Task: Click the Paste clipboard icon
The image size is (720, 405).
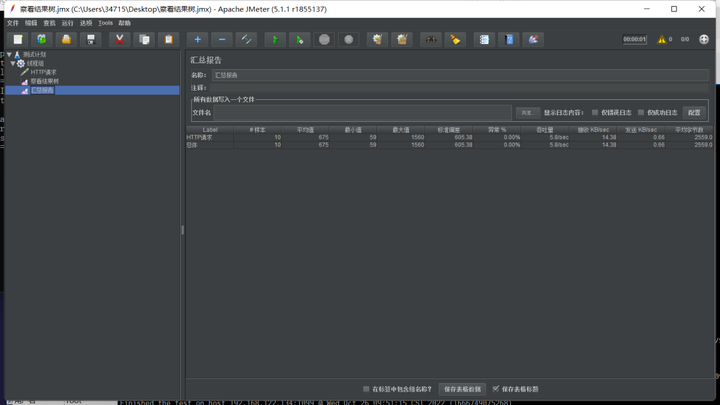Action: [x=169, y=39]
